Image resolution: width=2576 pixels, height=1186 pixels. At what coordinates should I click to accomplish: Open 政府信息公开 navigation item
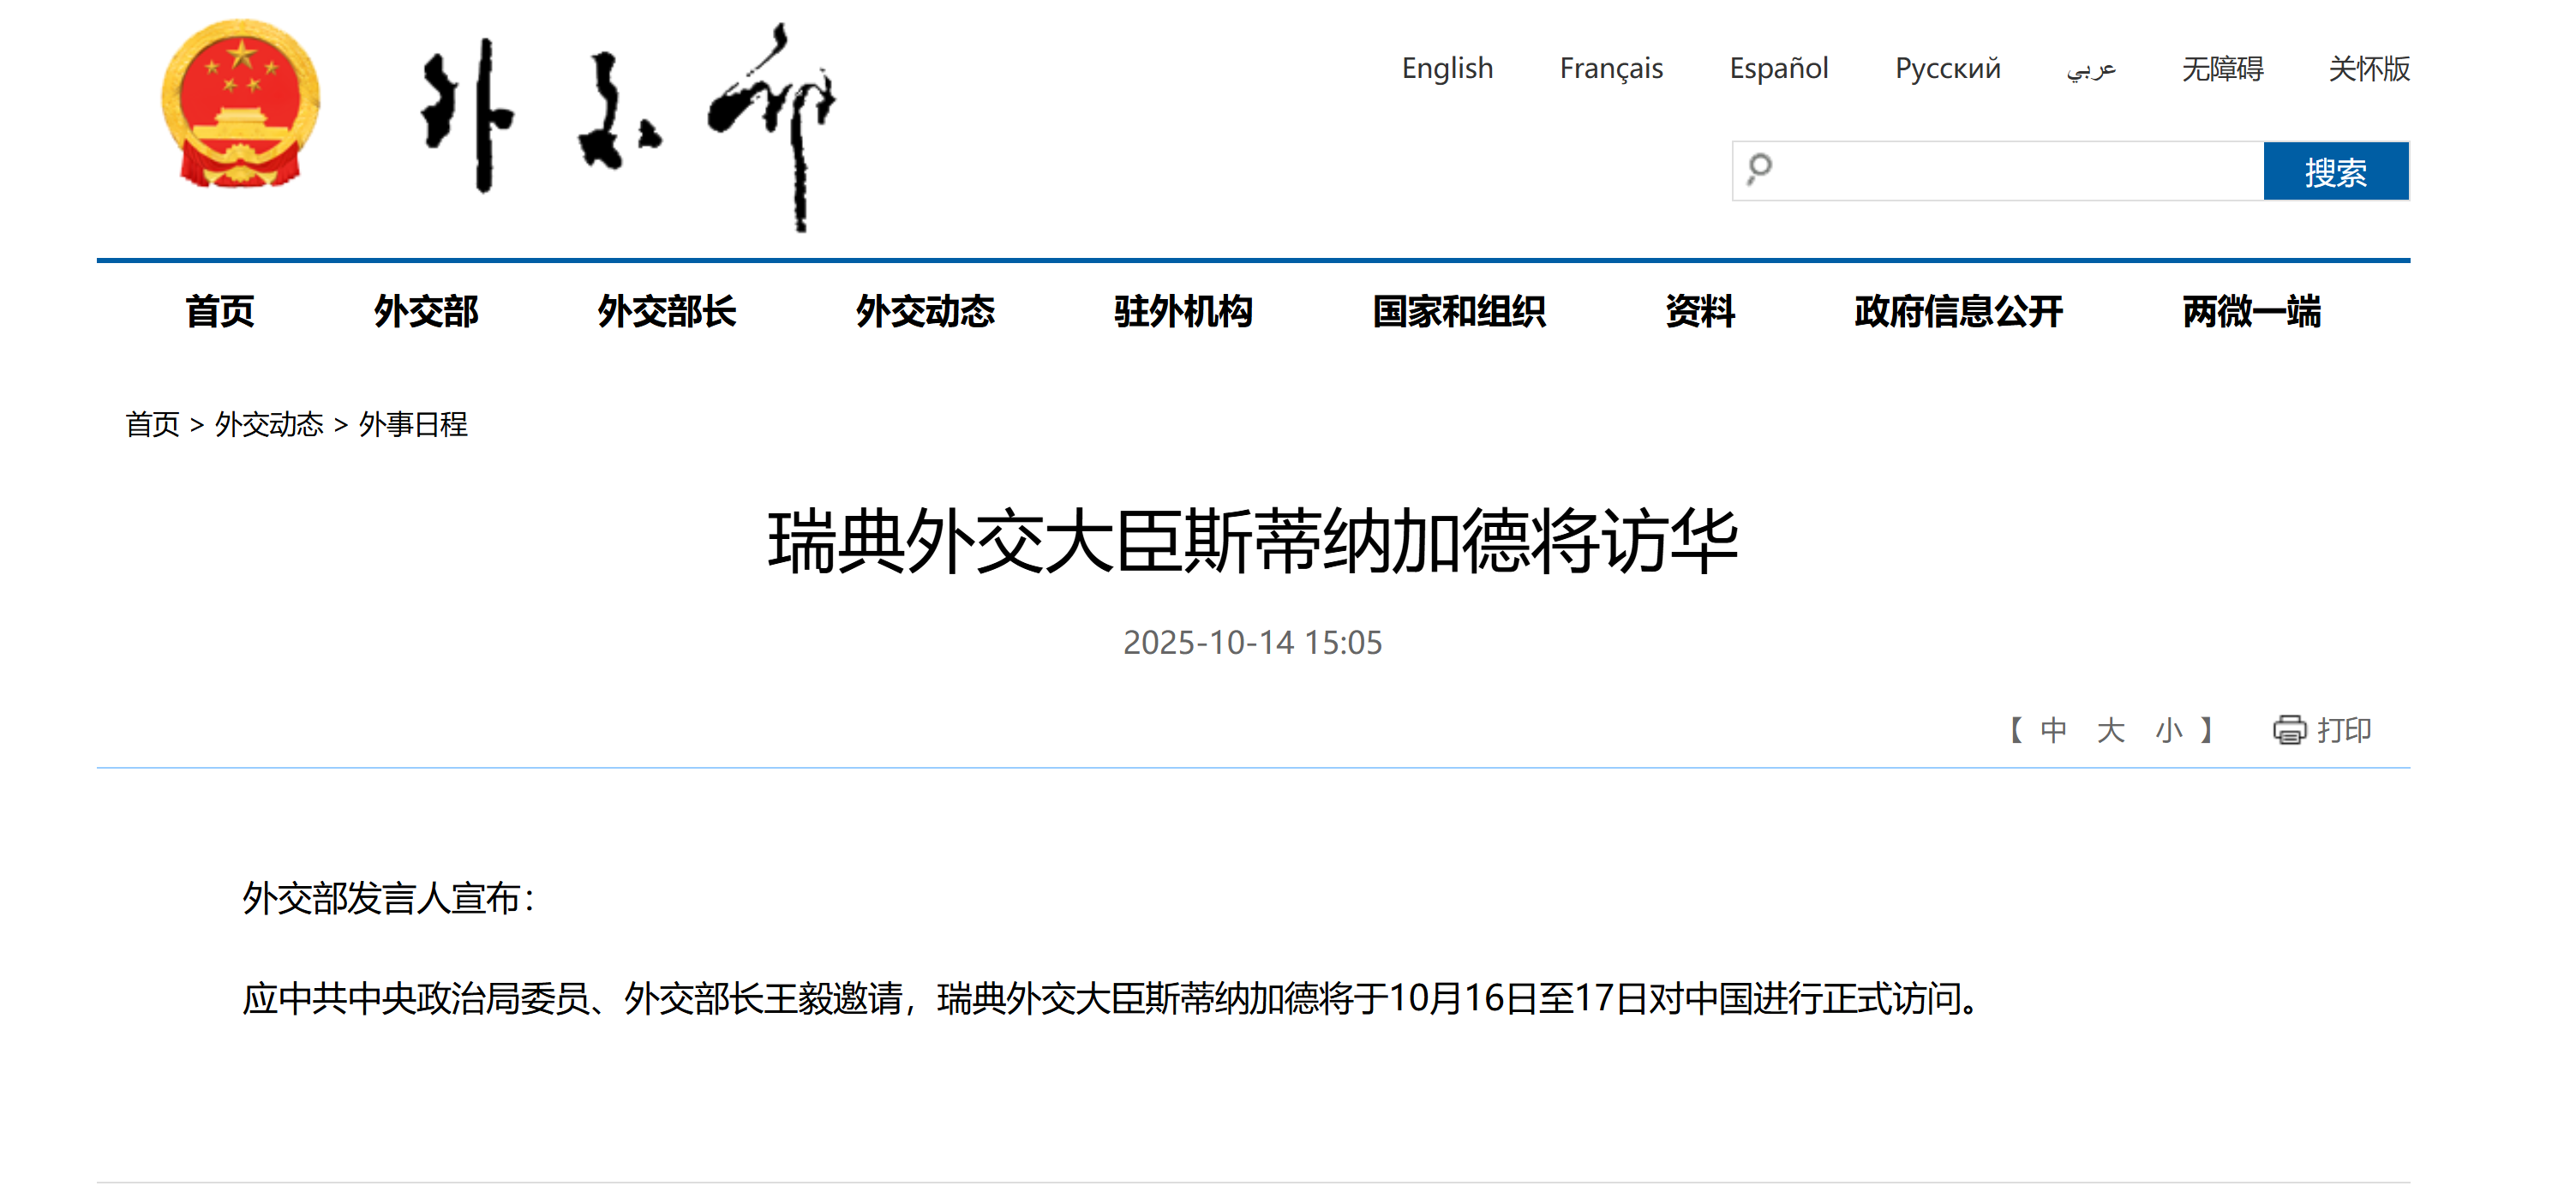(x=1957, y=311)
